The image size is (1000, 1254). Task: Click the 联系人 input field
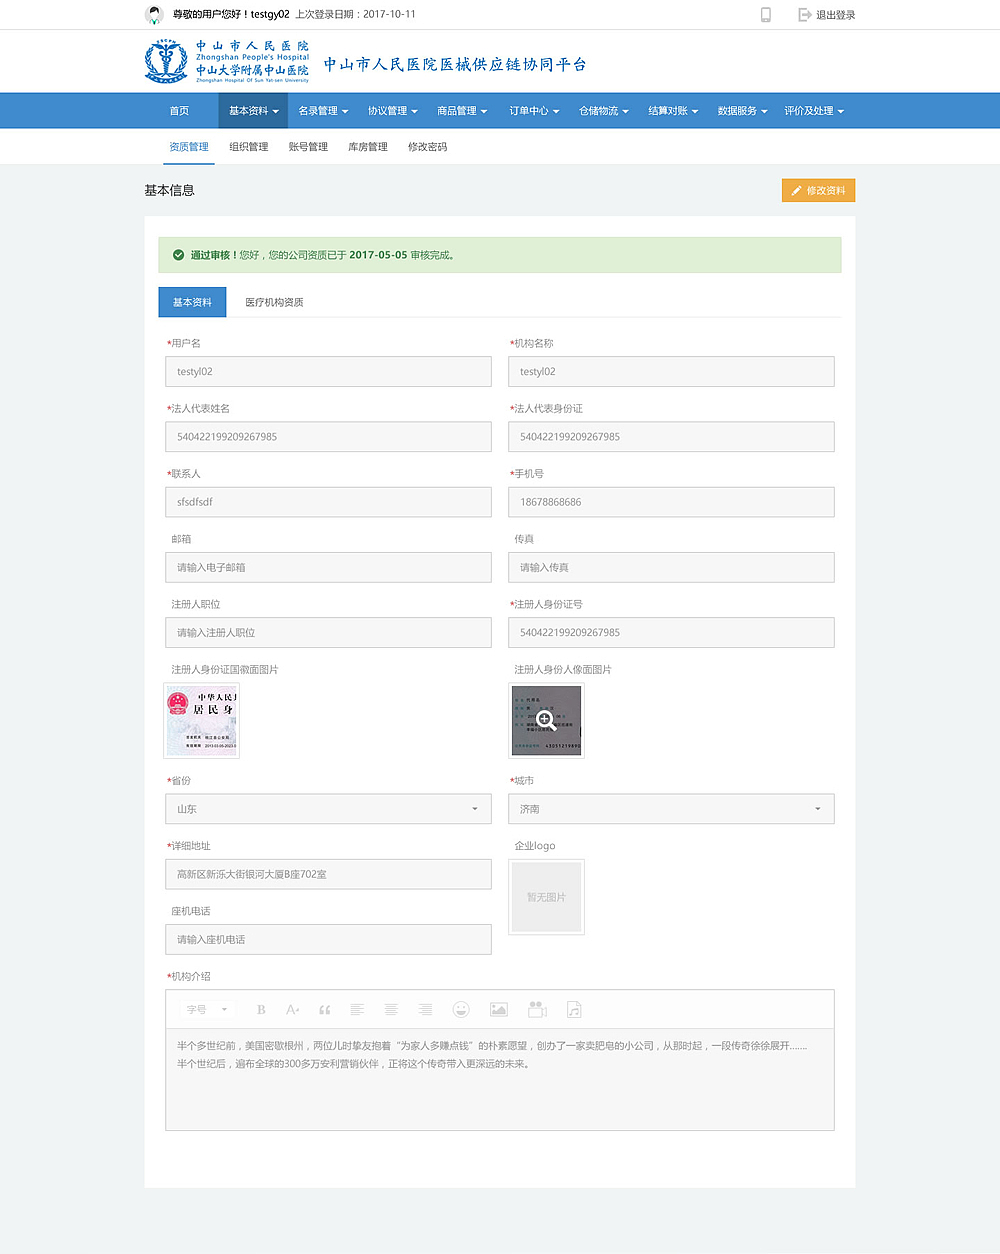(x=328, y=502)
